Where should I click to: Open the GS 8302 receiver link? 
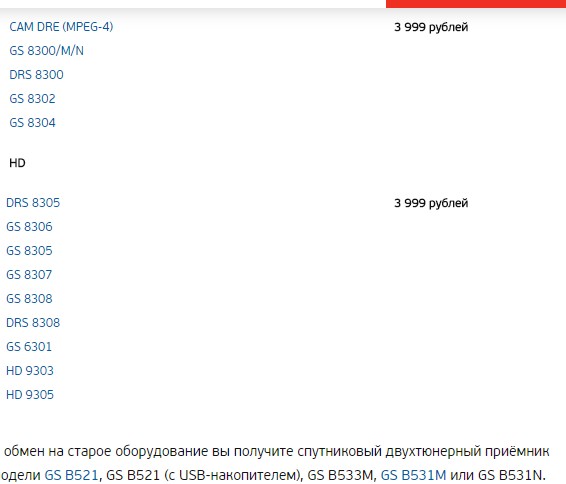point(32,99)
